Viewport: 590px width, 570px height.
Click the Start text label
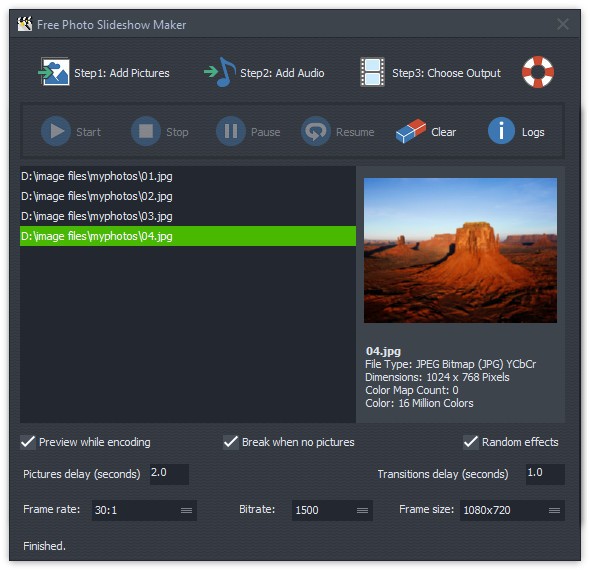88,132
